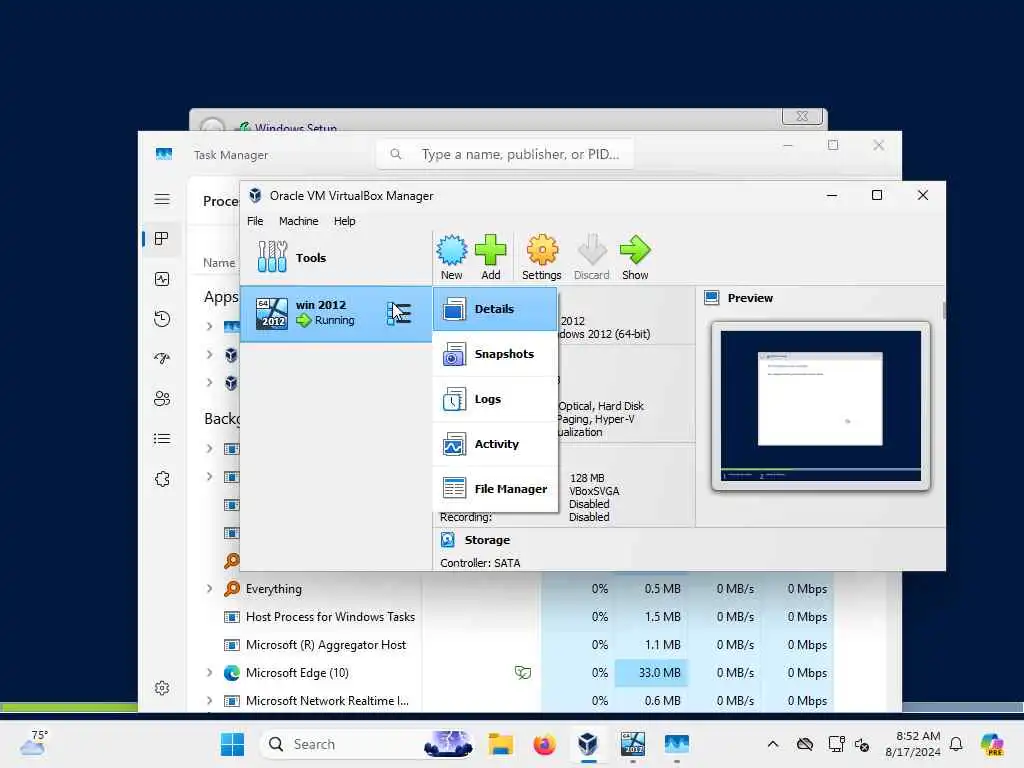Click the Add machine green plus icon
1024x768 pixels.
(x=490, y=257)
